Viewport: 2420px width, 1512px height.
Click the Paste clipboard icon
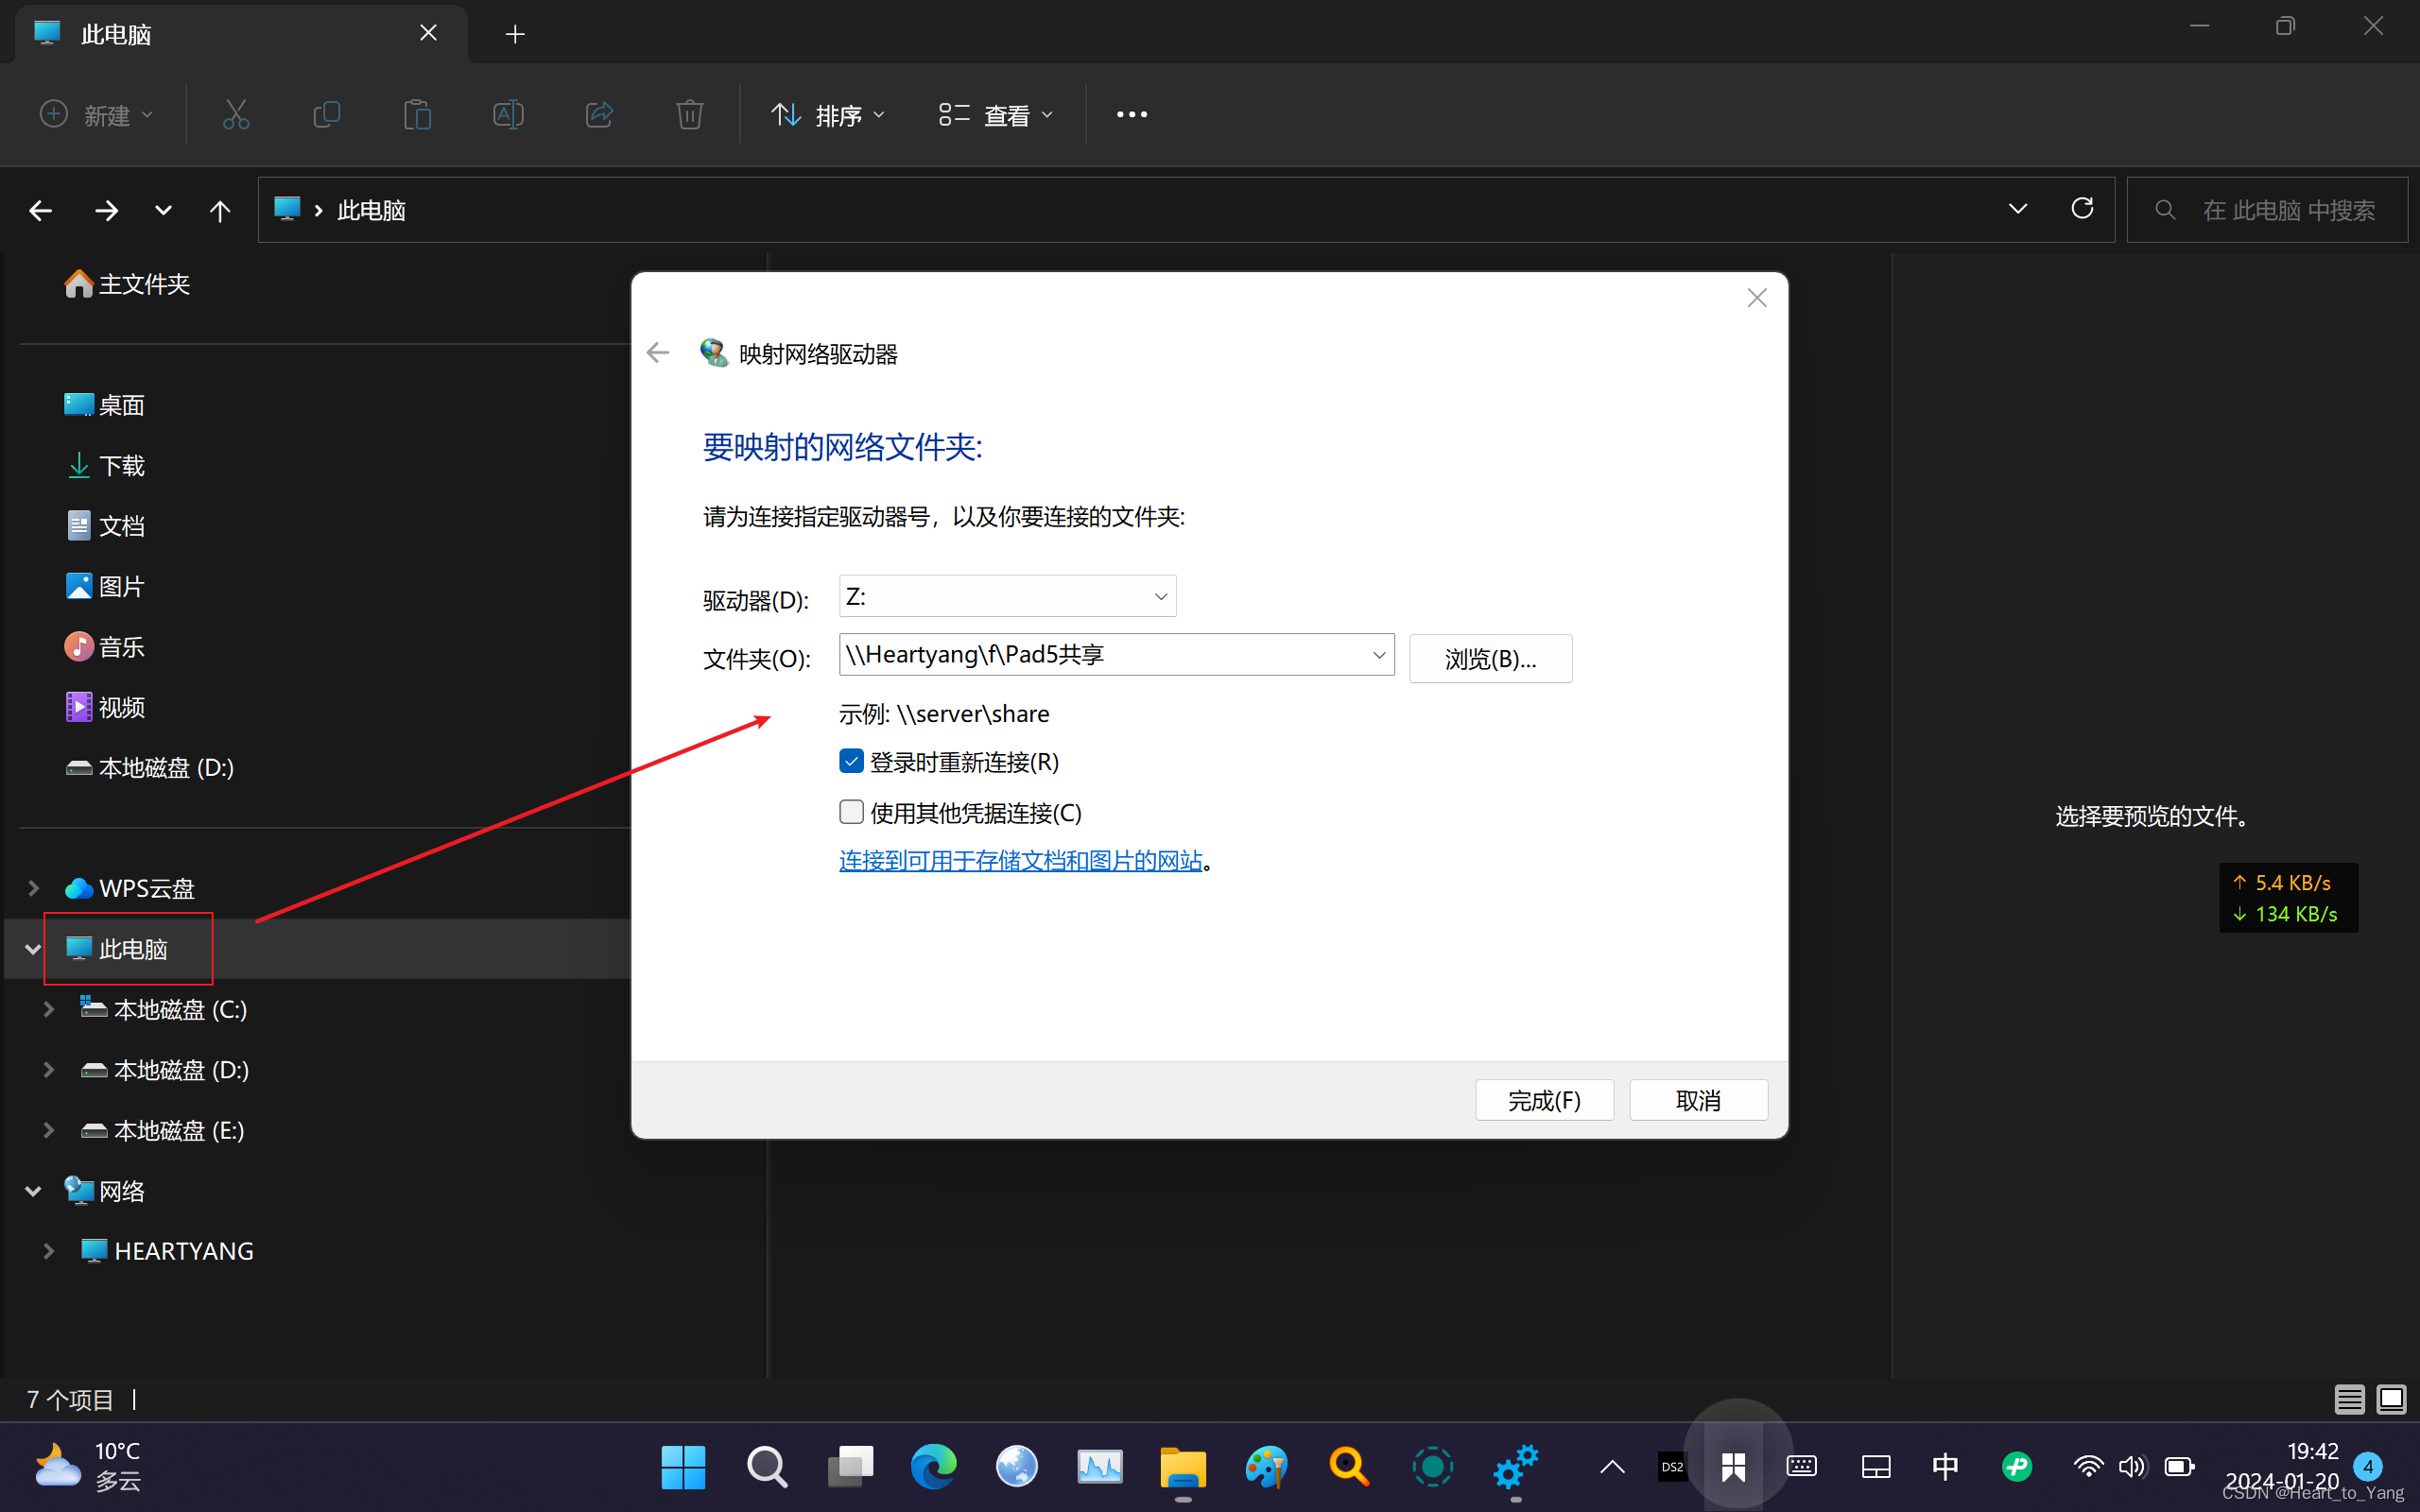coord(417,115)
